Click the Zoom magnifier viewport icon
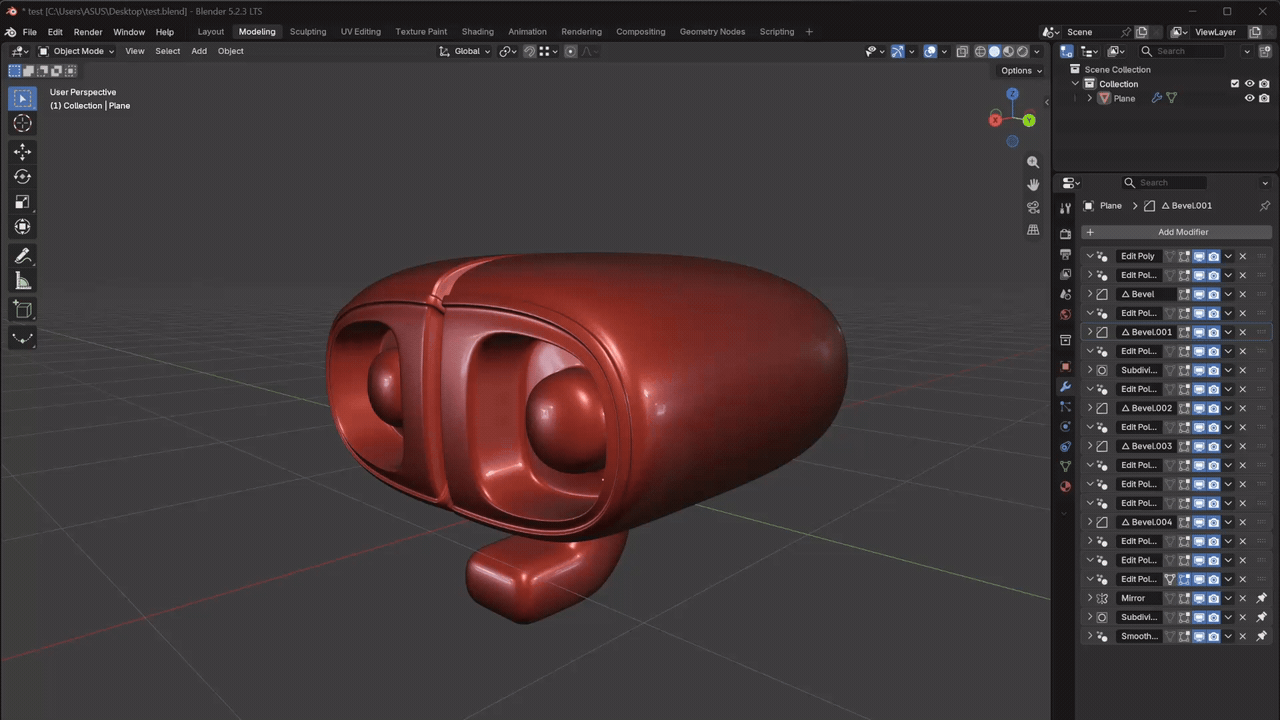This screenshot has width=1280, height=720. pyautogui.click(x=1033, y=162)
